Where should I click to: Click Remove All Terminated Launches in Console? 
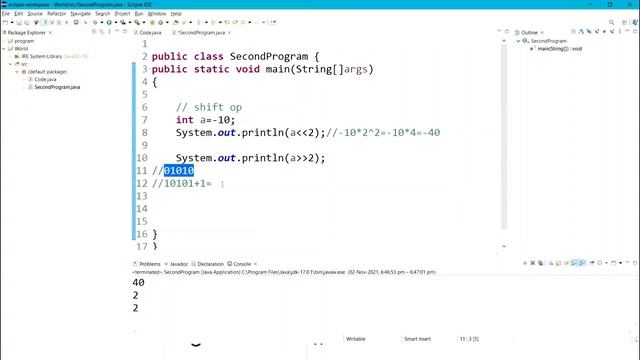pos(541,263)
